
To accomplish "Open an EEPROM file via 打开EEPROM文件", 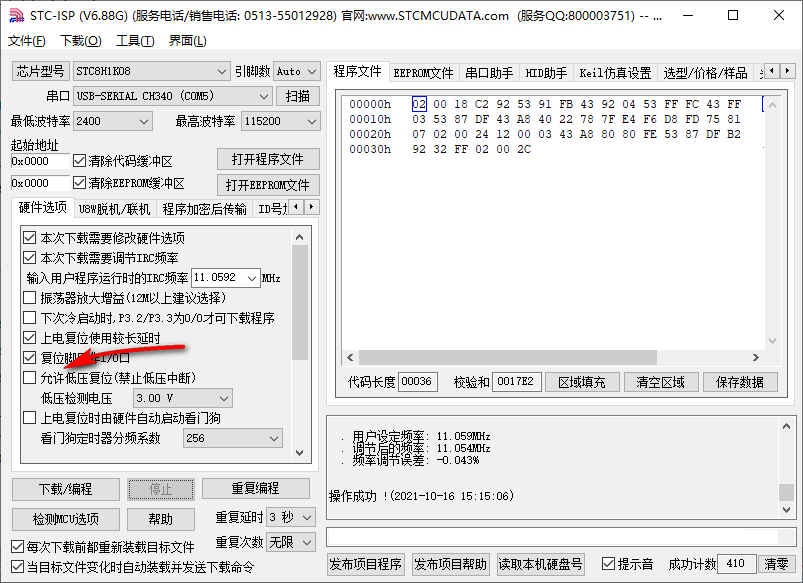I will coord(267,186).
